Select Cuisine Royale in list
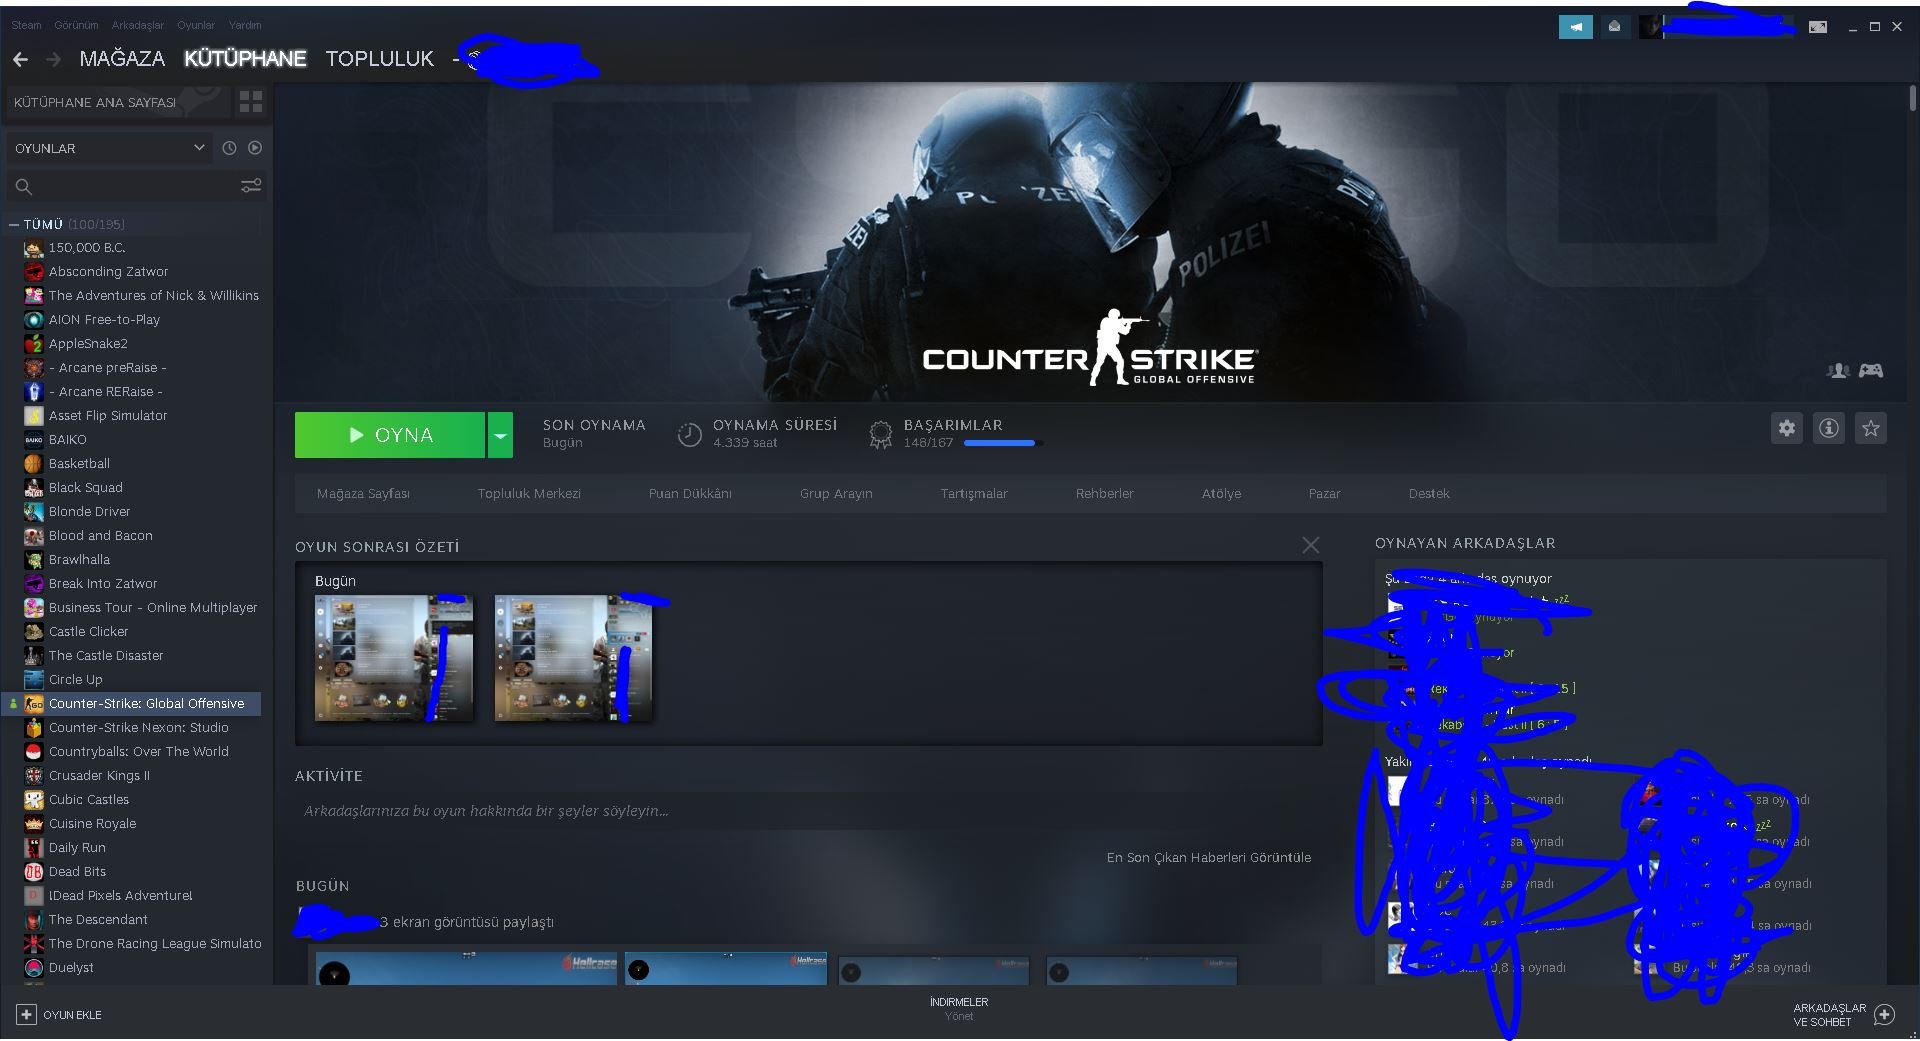Image resolution: width=1920 pixels, height=1041 pixels. pos(93,824)
